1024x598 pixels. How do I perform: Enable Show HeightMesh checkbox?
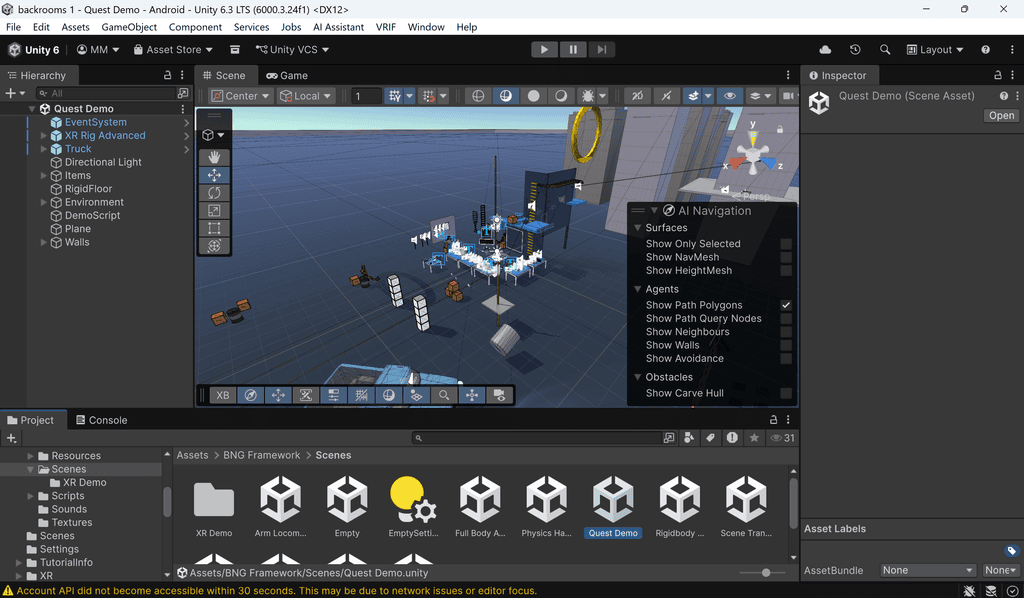click(786, 270)
